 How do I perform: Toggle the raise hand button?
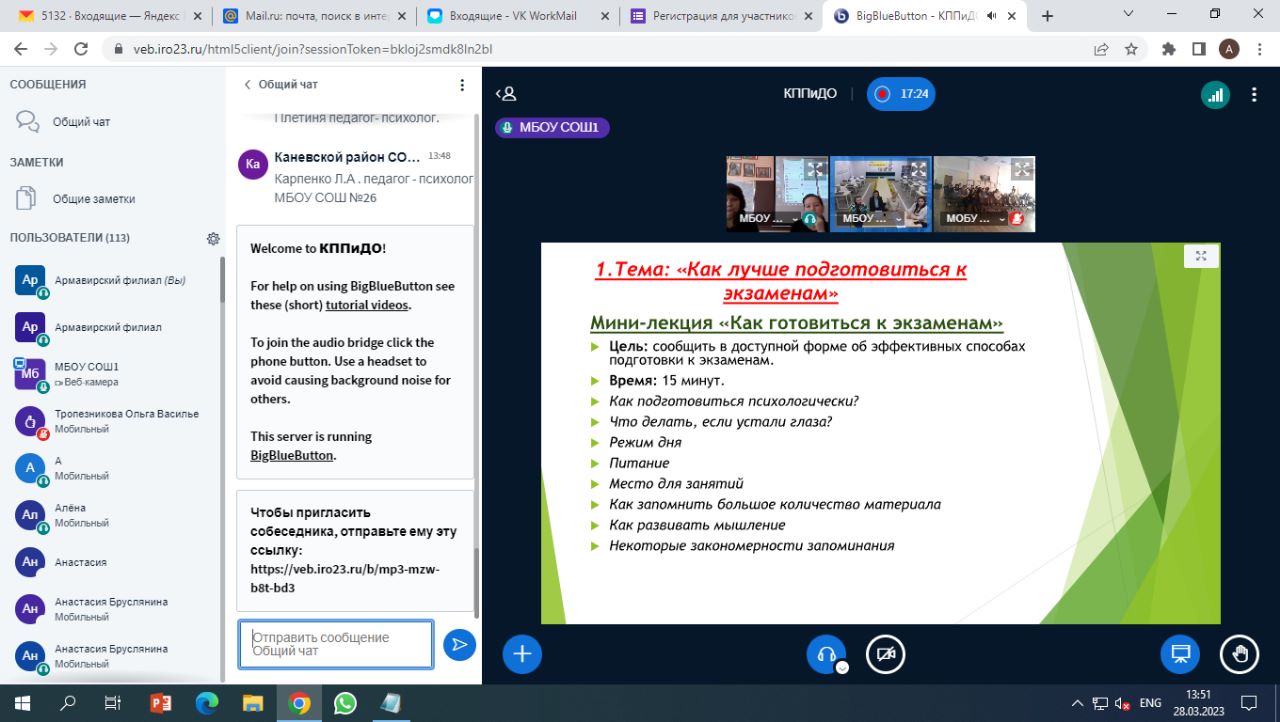tap(1239, 654)
